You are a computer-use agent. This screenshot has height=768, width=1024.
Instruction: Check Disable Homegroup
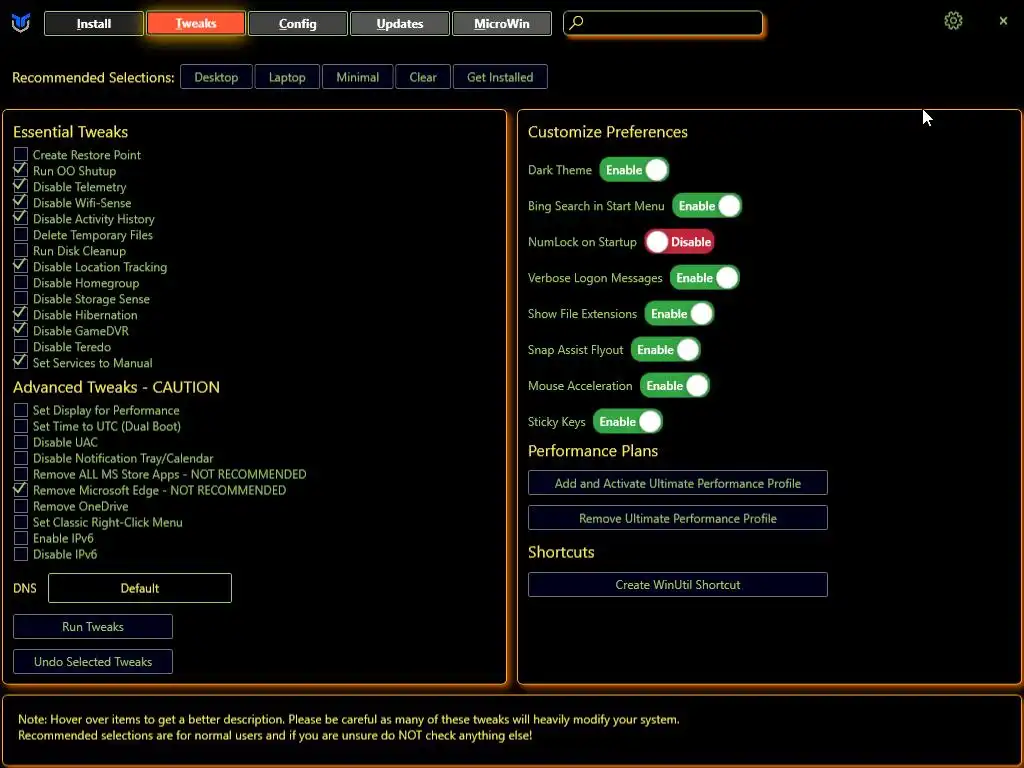click(x=21, y=283)
